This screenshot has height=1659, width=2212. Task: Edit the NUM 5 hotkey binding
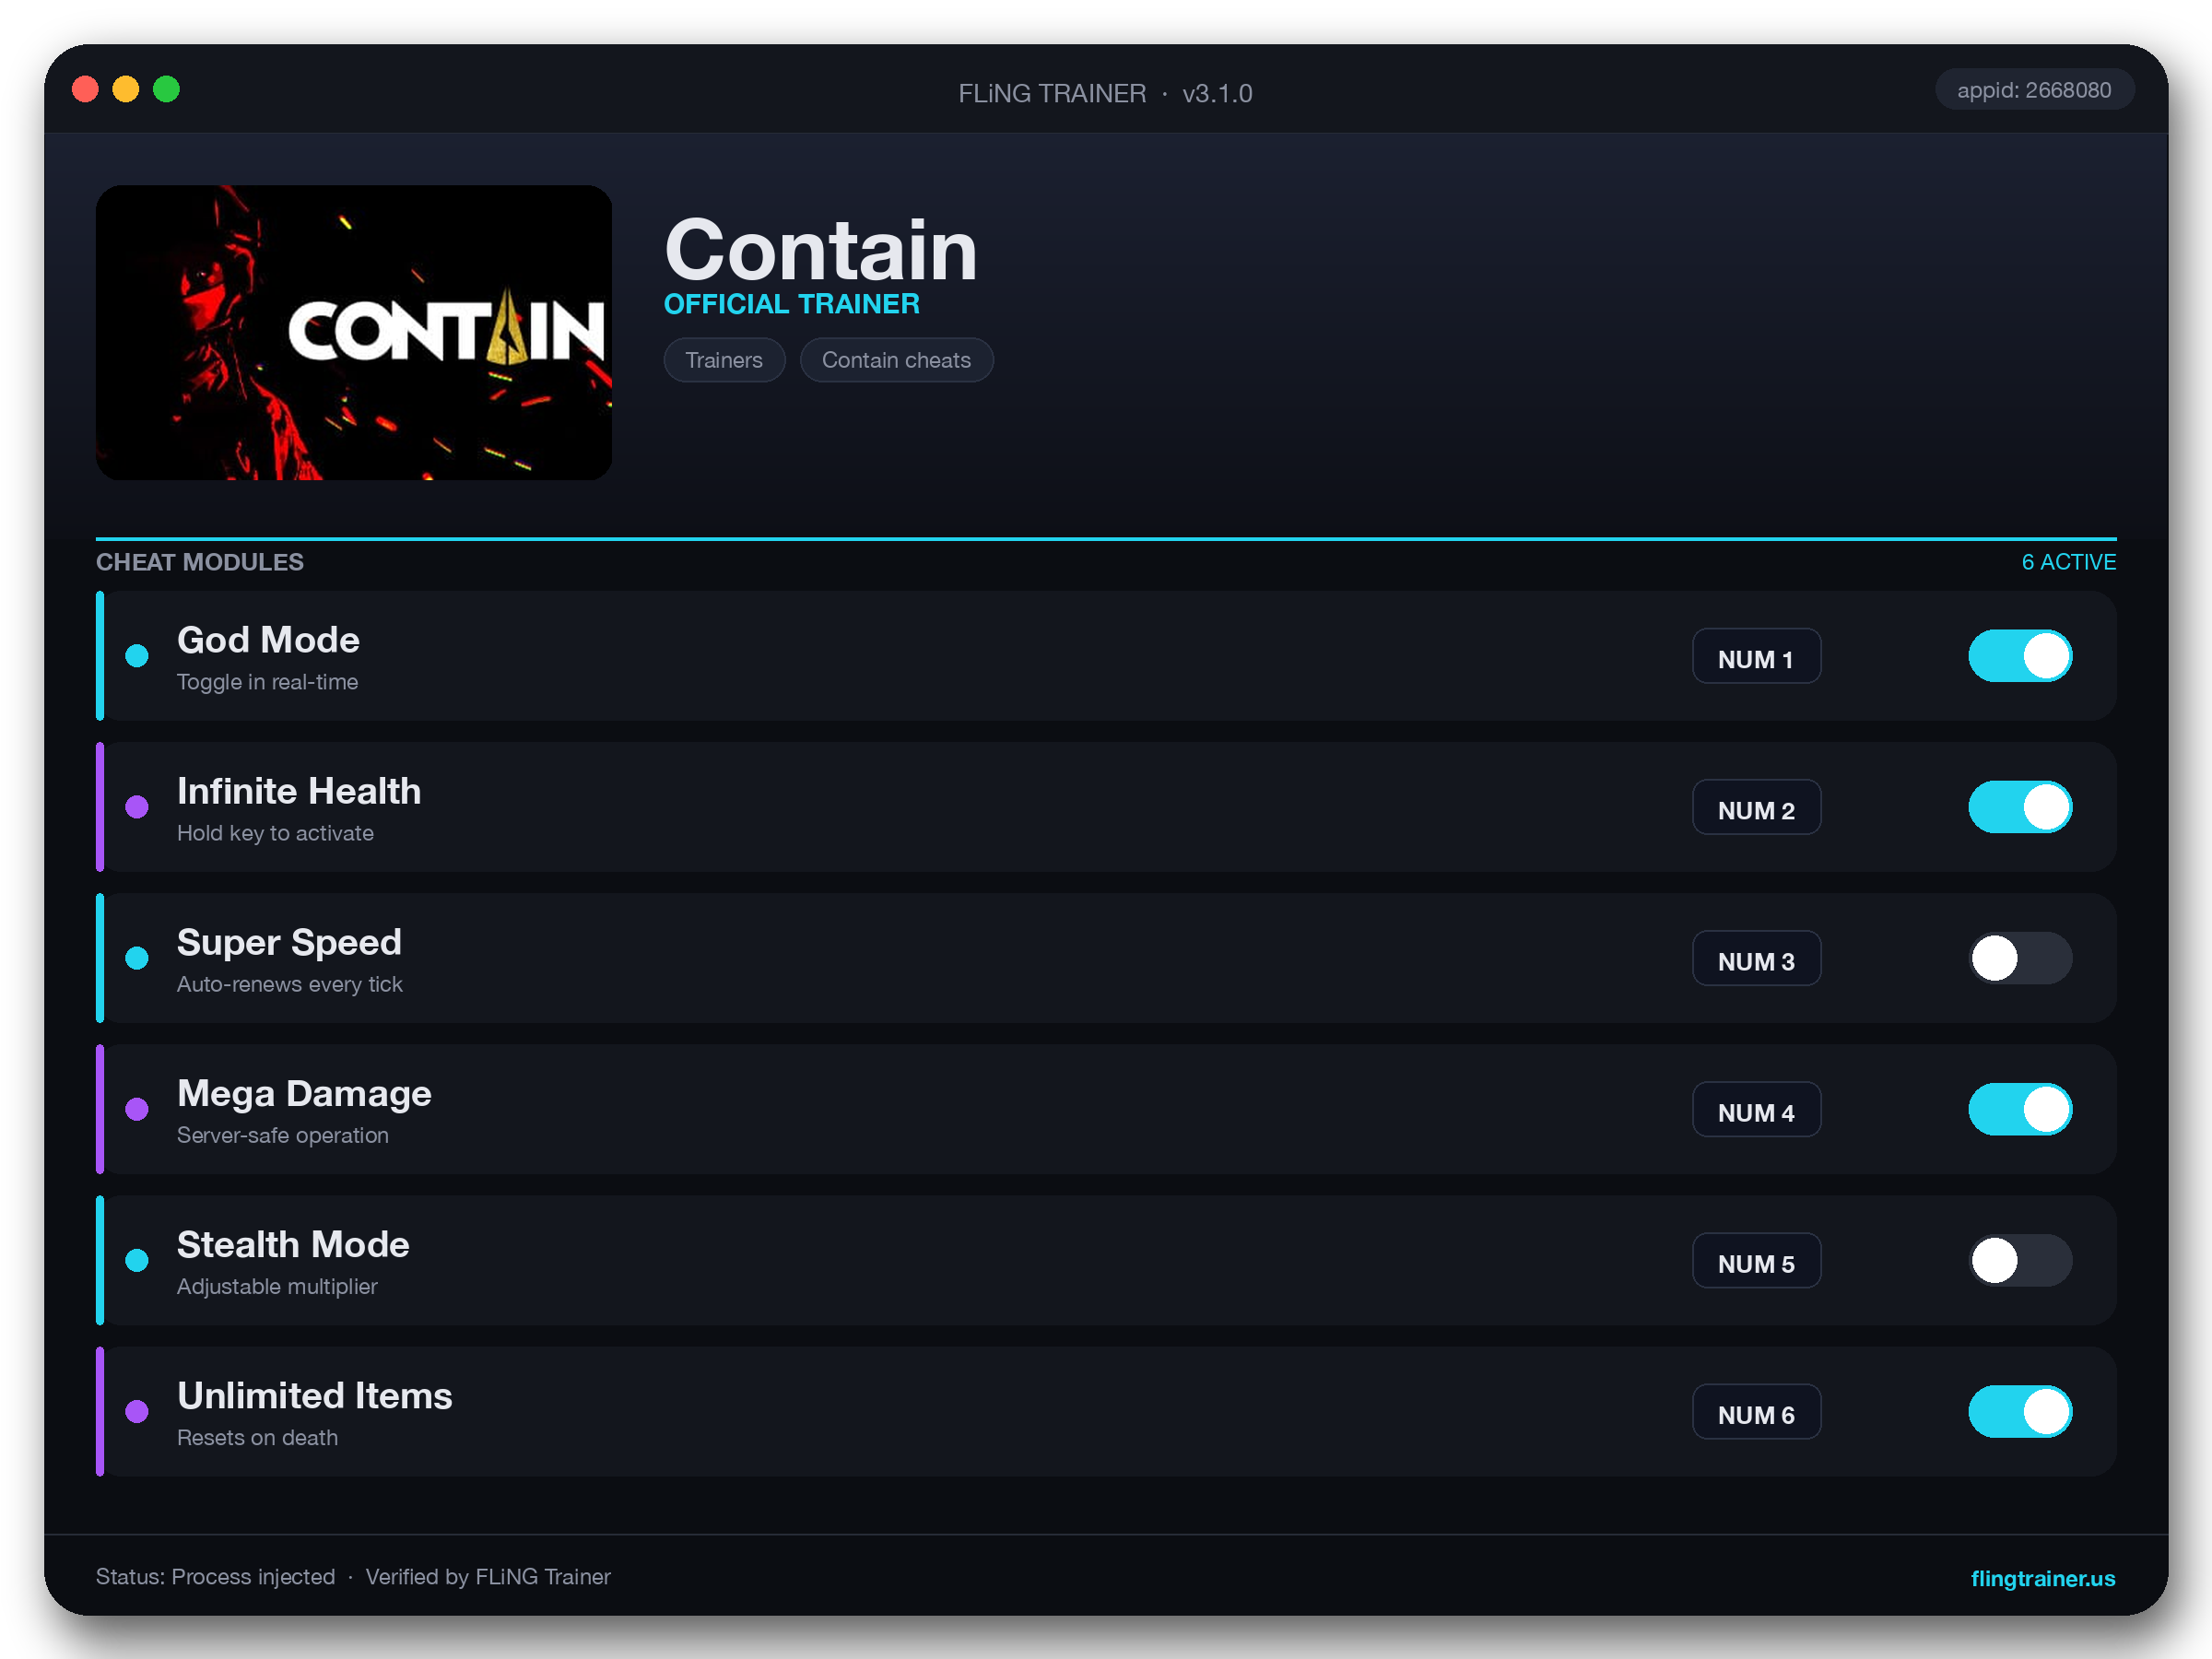coord(1756,1260)
